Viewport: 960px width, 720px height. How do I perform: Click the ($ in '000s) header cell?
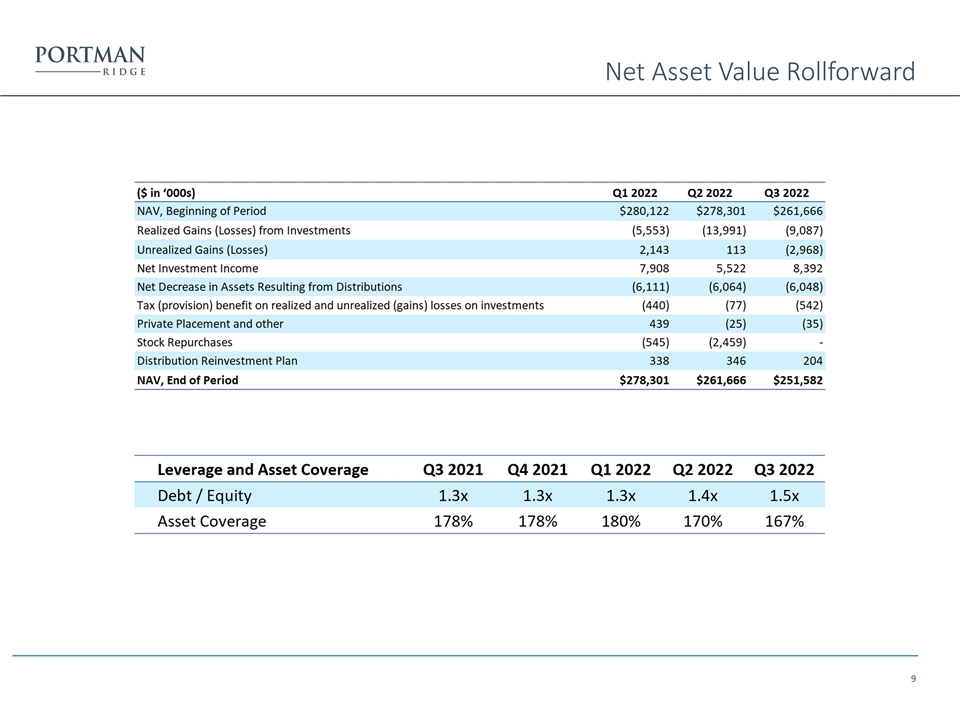coord(166,193)
